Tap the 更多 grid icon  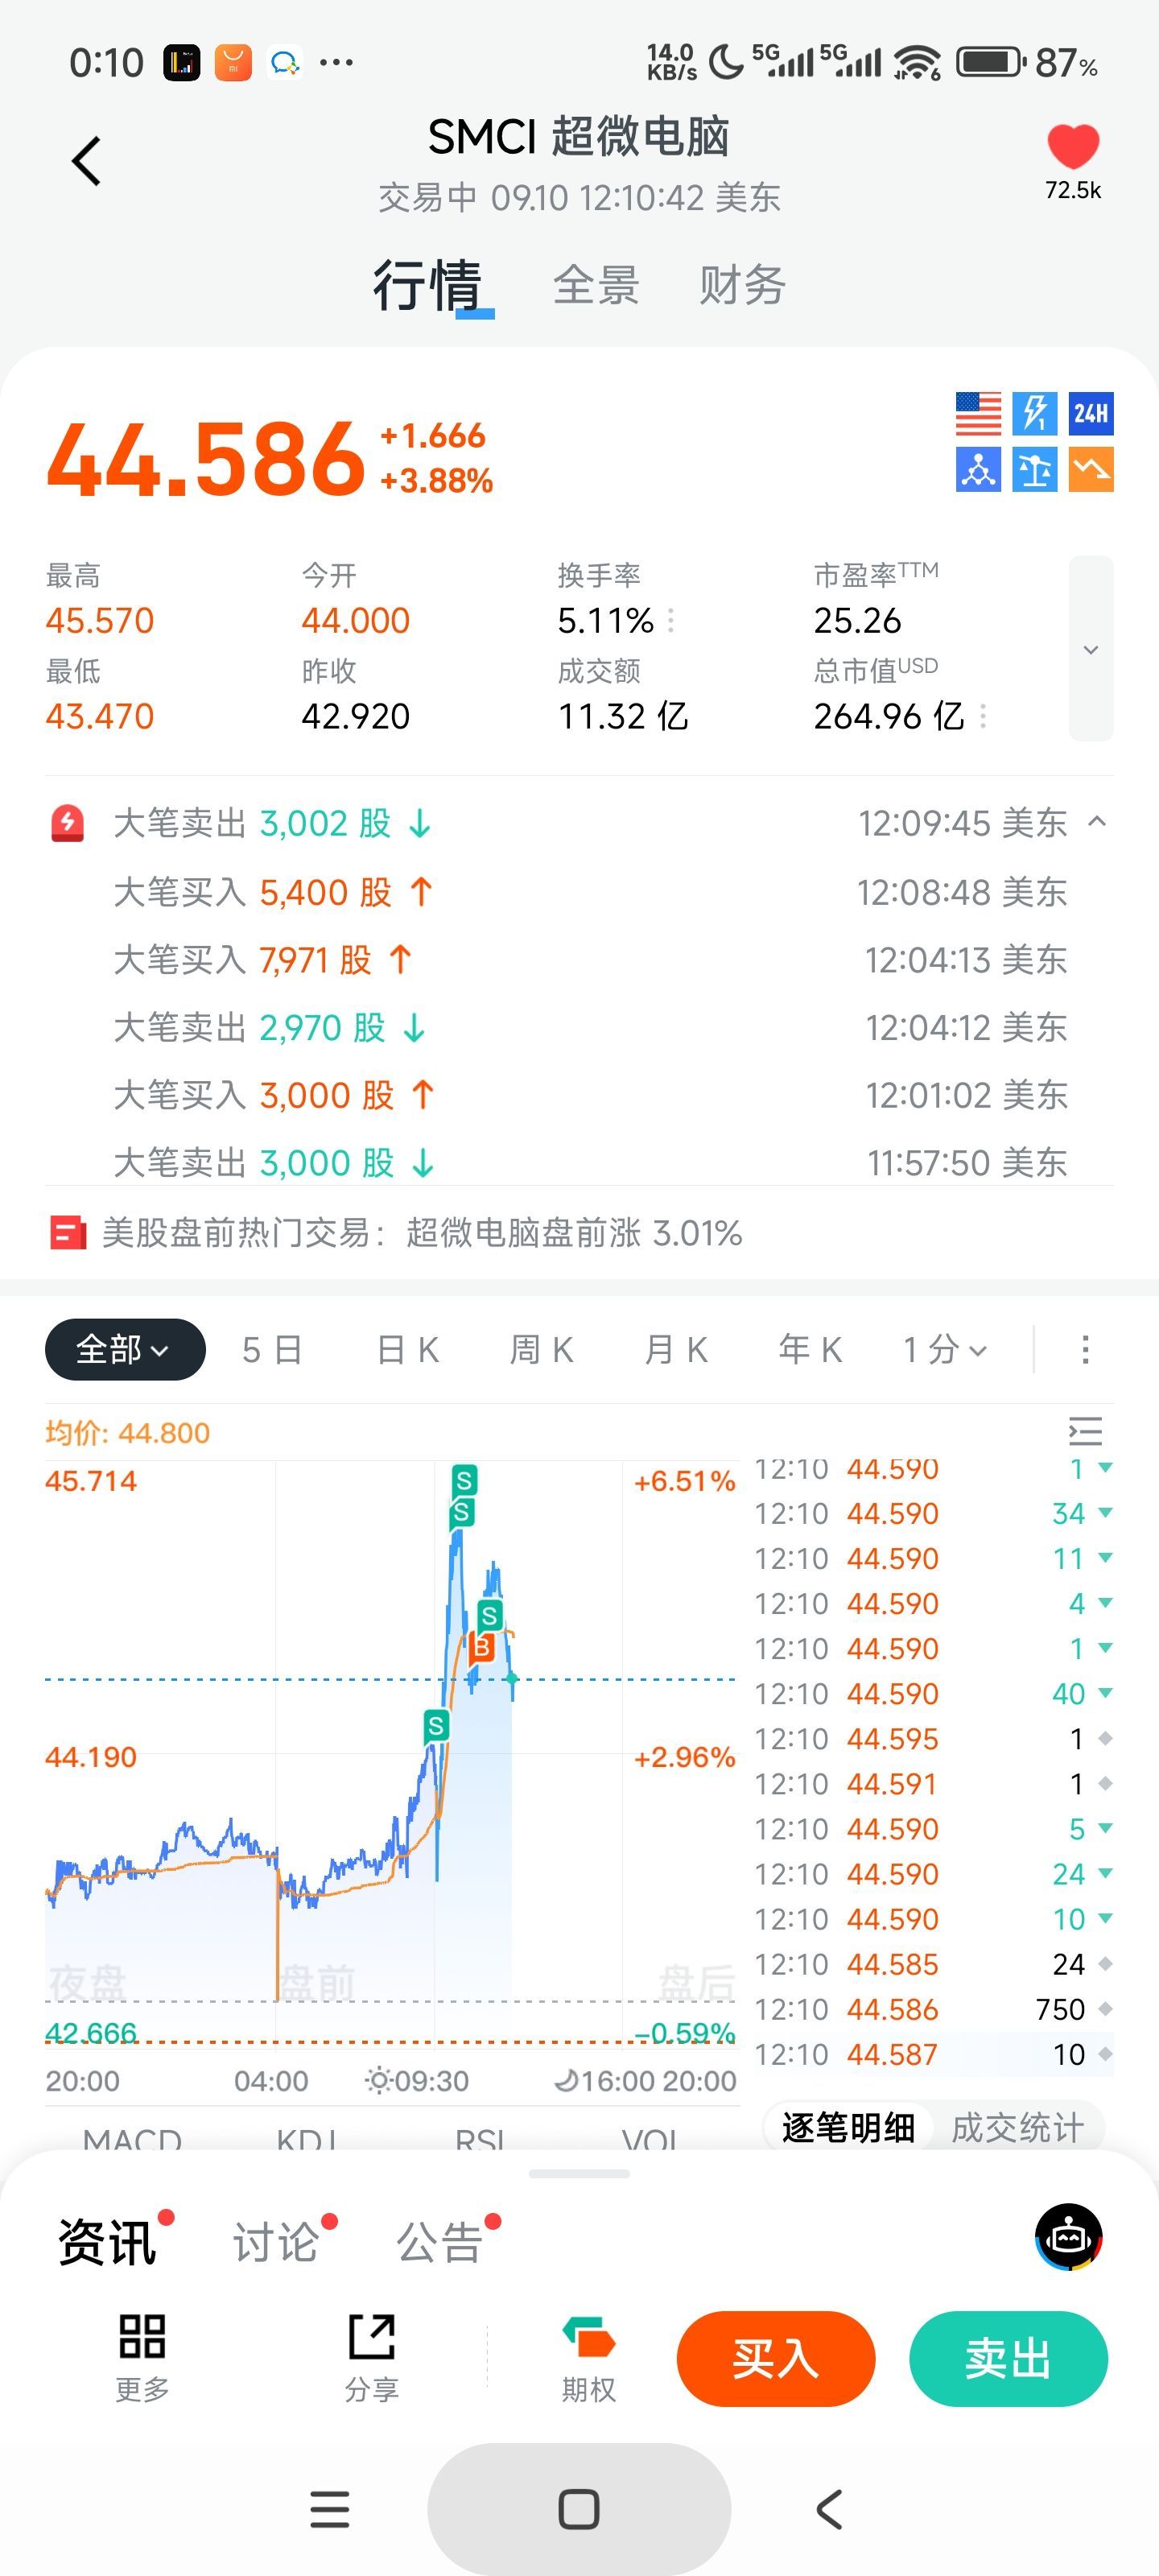[142, 2357]
